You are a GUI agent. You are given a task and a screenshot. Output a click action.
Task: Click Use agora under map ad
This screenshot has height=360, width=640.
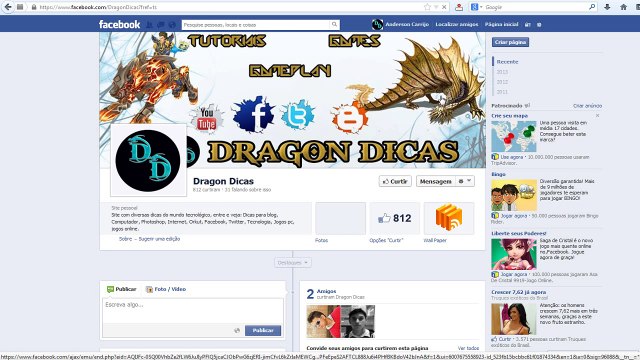(511, 157)
